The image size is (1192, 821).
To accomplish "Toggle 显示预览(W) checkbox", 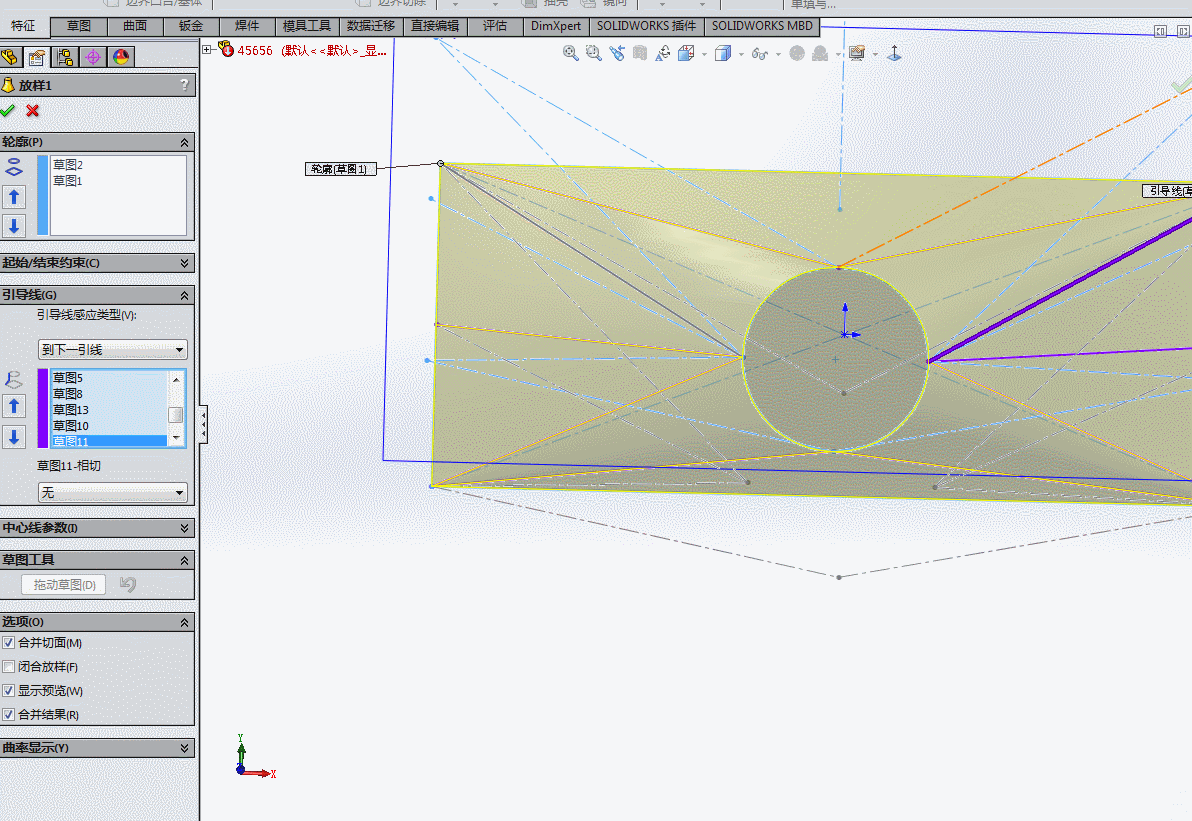I will click(8, 691).
